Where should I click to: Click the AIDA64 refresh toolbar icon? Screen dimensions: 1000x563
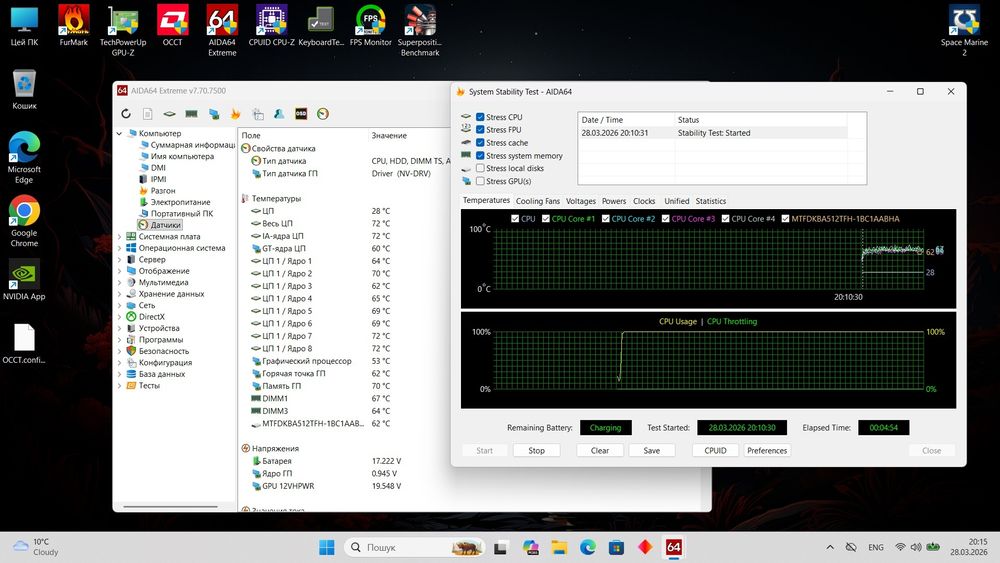[x=126, y=113]
